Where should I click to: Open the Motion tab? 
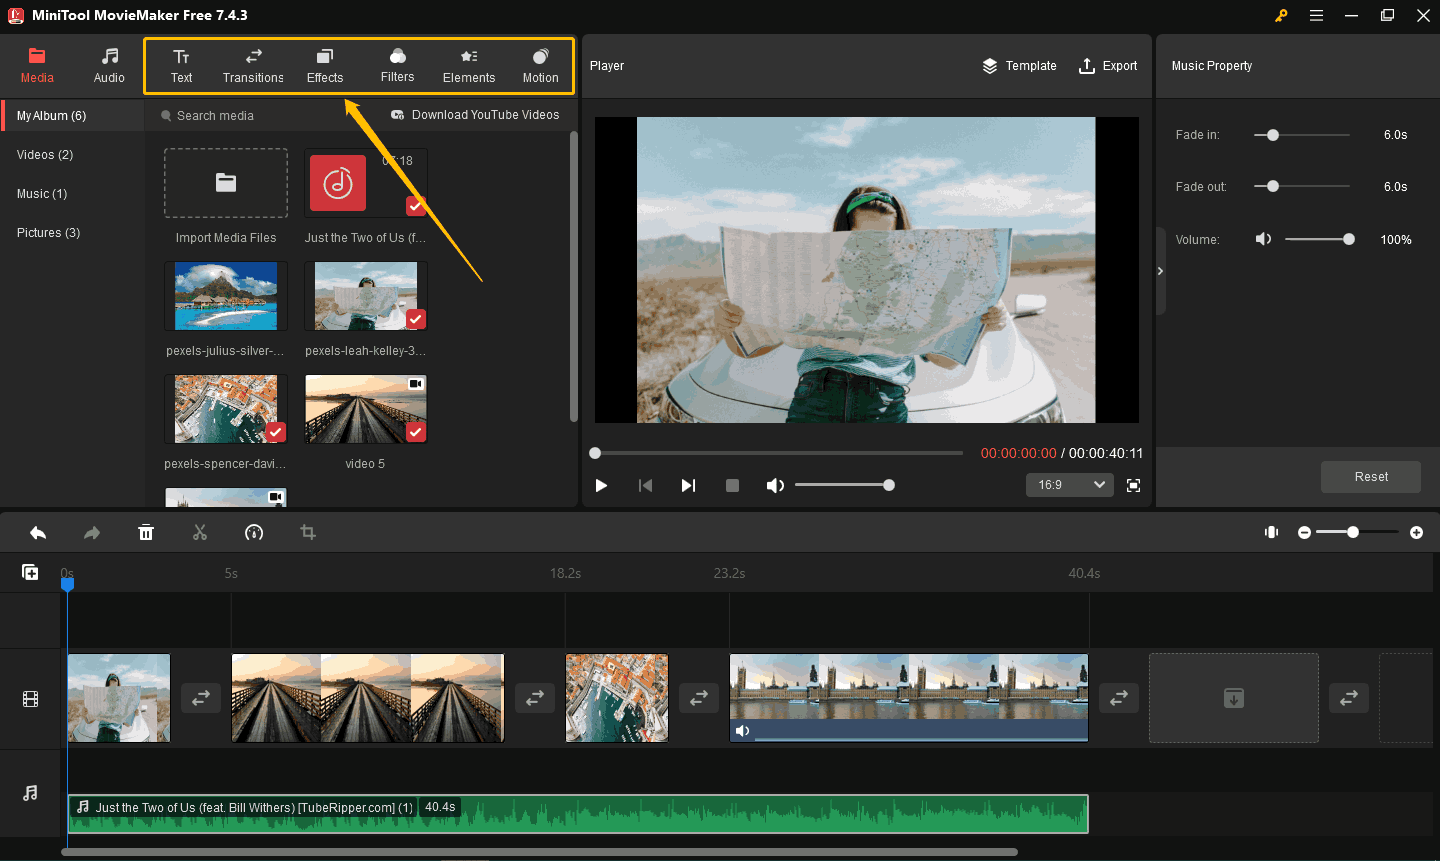pos(541,65)
